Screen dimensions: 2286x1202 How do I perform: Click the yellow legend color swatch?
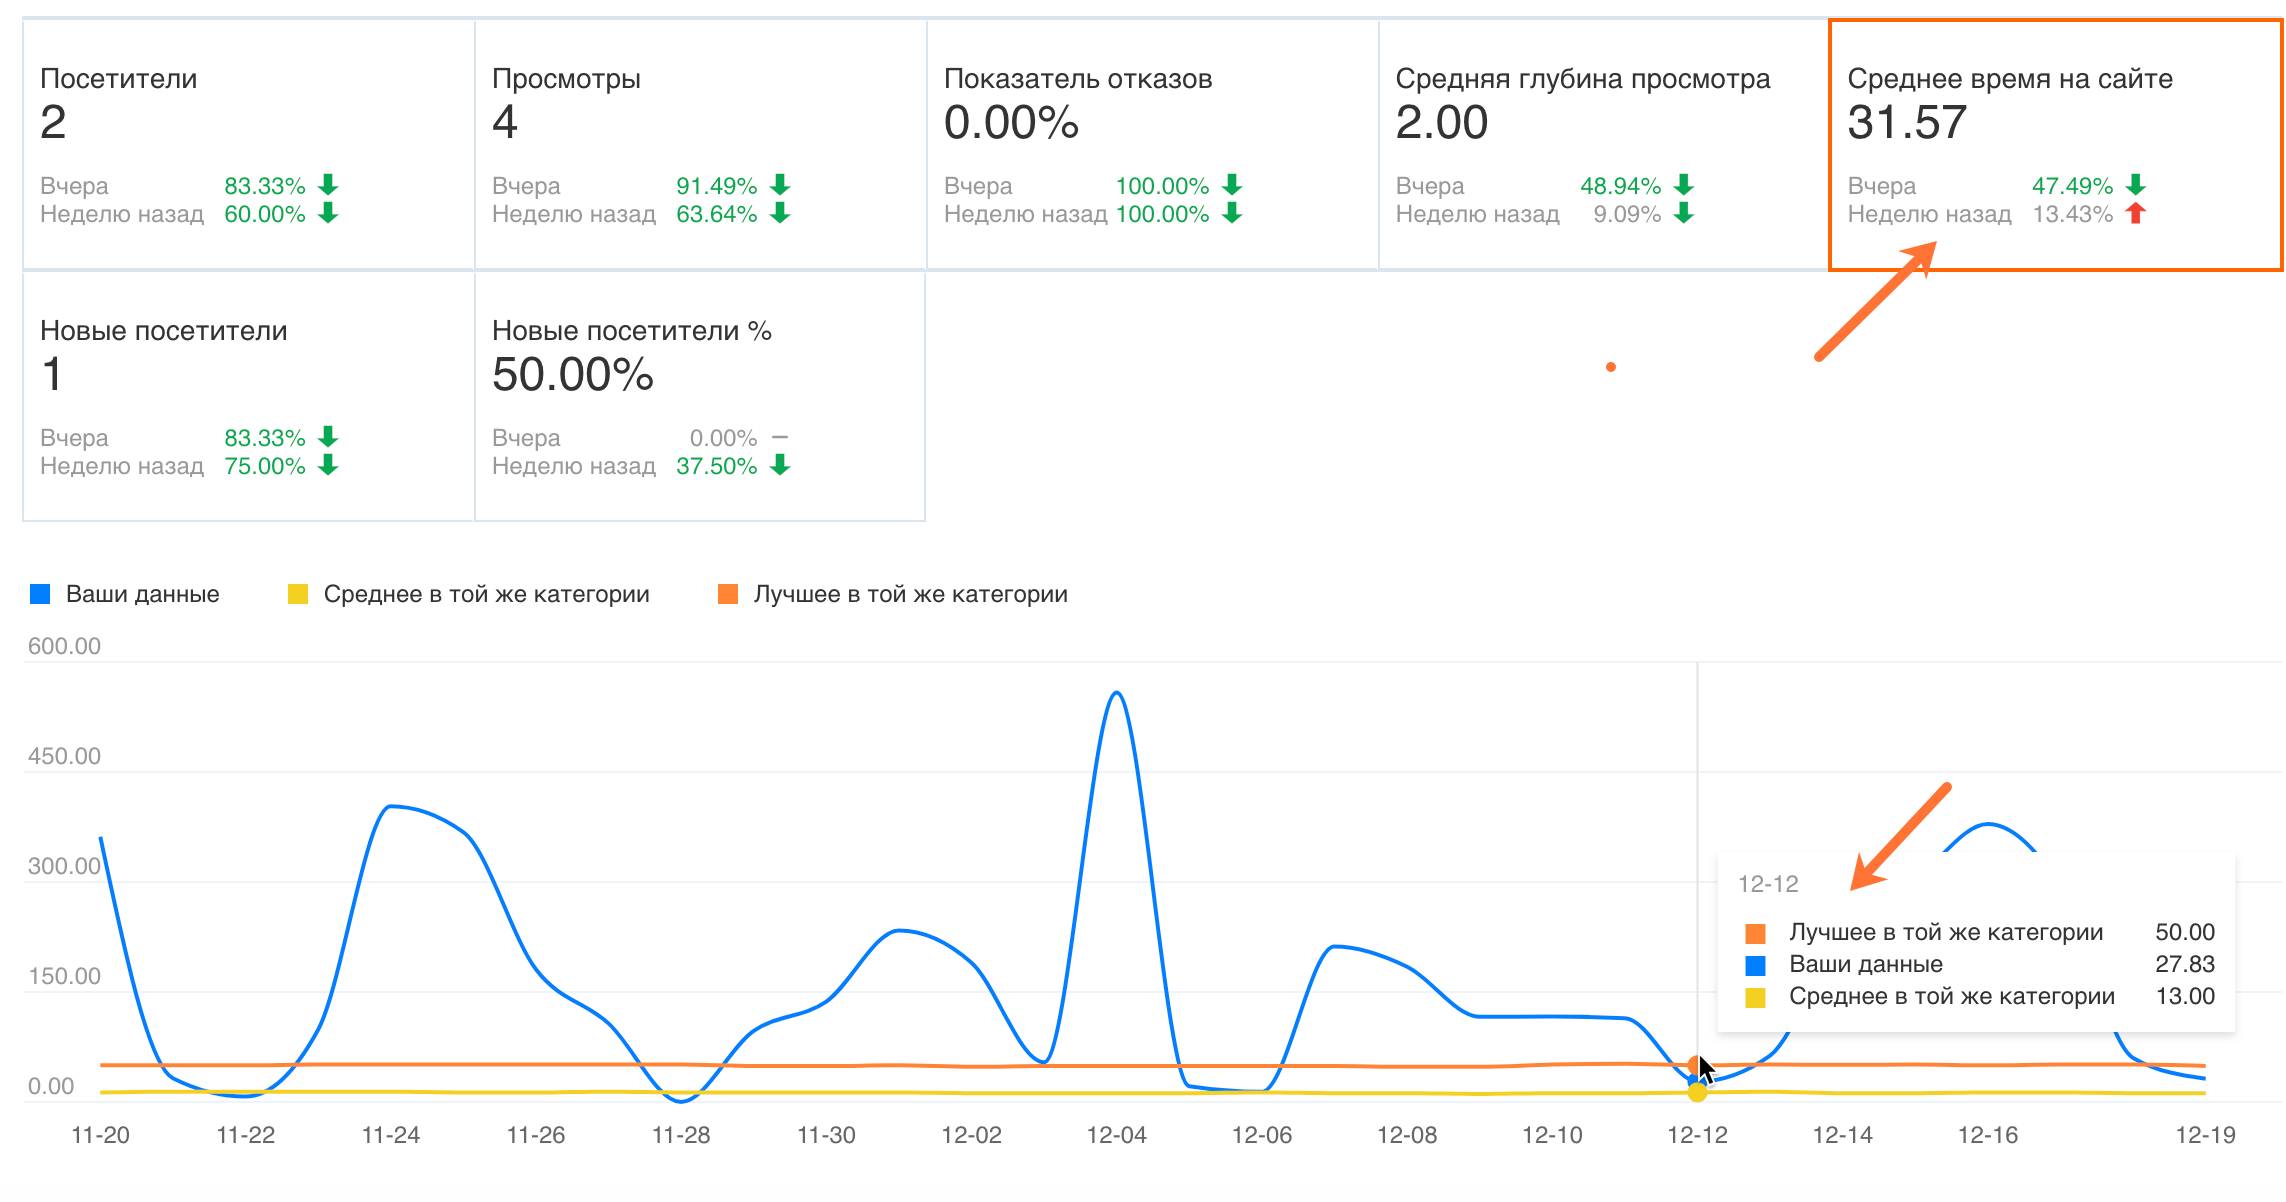(298, 594)
